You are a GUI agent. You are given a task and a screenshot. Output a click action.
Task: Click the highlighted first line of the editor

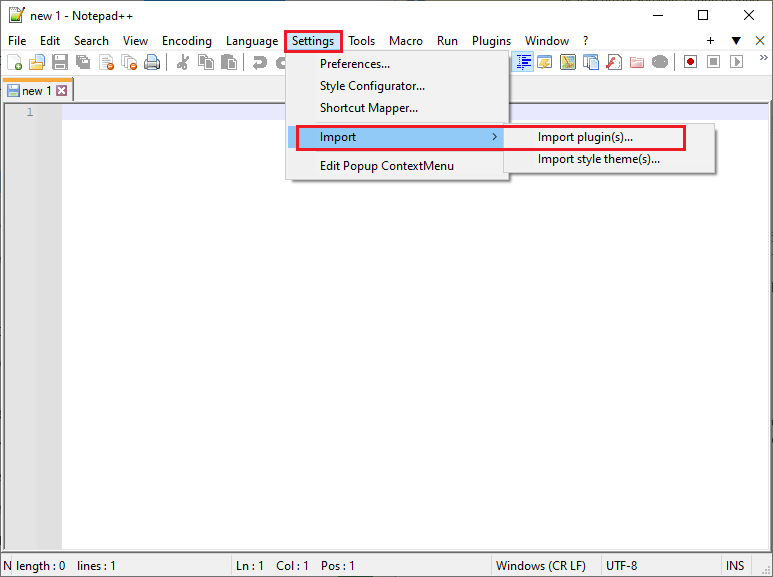coord(415,112)
